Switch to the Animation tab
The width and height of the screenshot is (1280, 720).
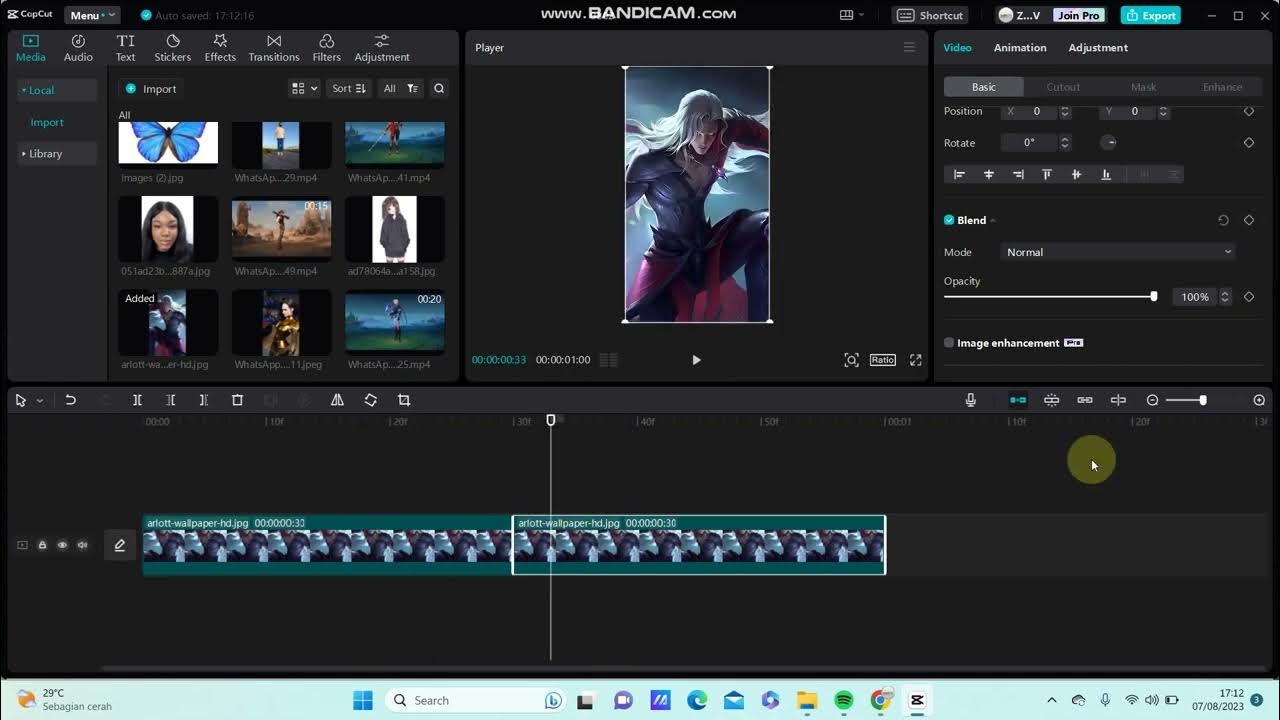(1020, 48)
